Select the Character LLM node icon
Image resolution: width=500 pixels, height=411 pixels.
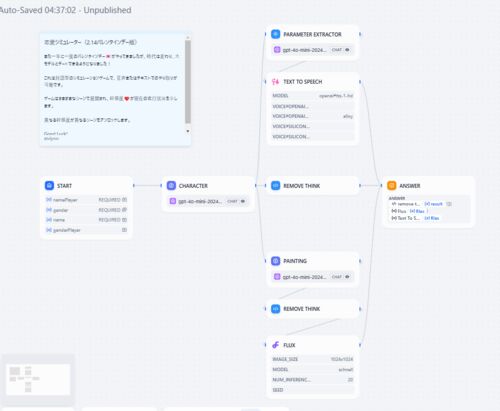[x=171, y=186]
